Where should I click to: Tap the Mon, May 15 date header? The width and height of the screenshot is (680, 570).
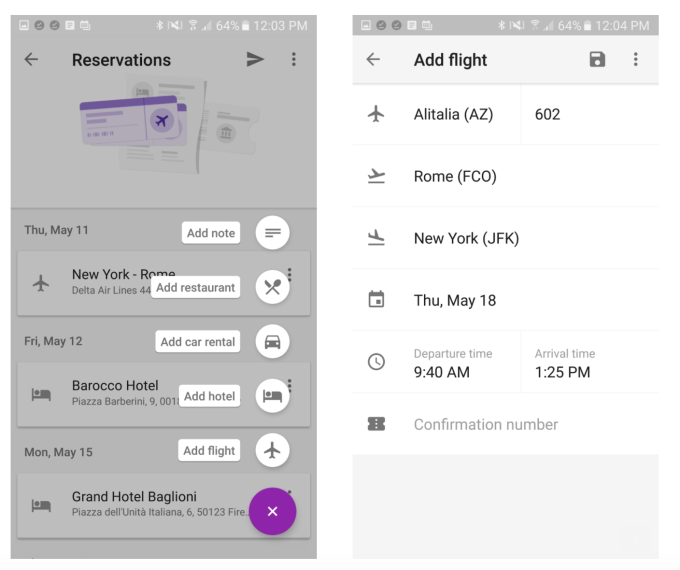coord(58,452)
